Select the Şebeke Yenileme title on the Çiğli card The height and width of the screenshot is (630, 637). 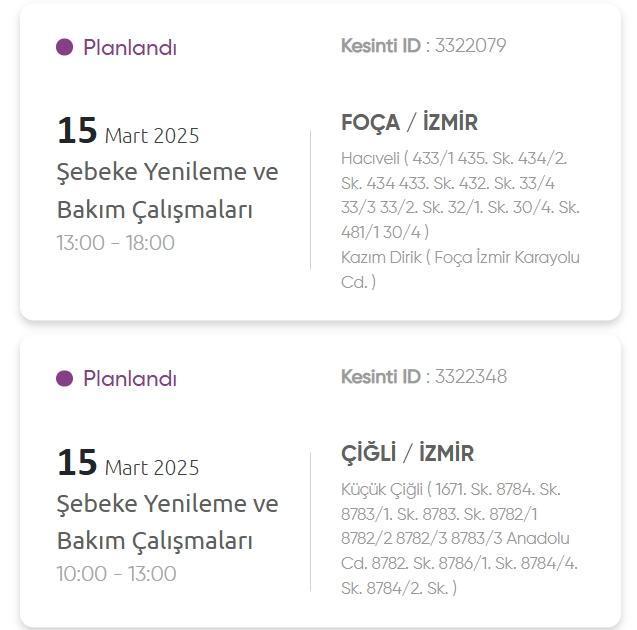(167, 522)
